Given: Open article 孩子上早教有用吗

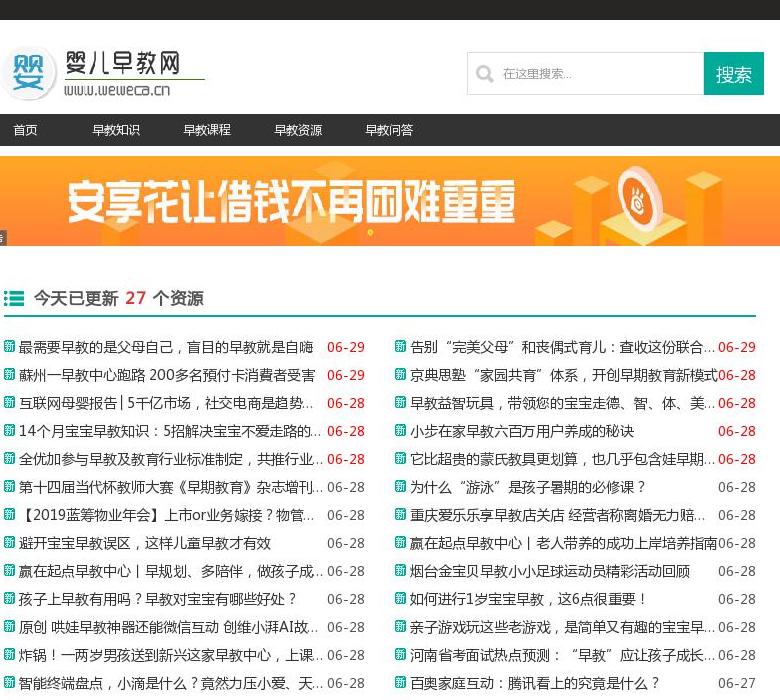Looking at the screenshot, I should click(158, 599).
